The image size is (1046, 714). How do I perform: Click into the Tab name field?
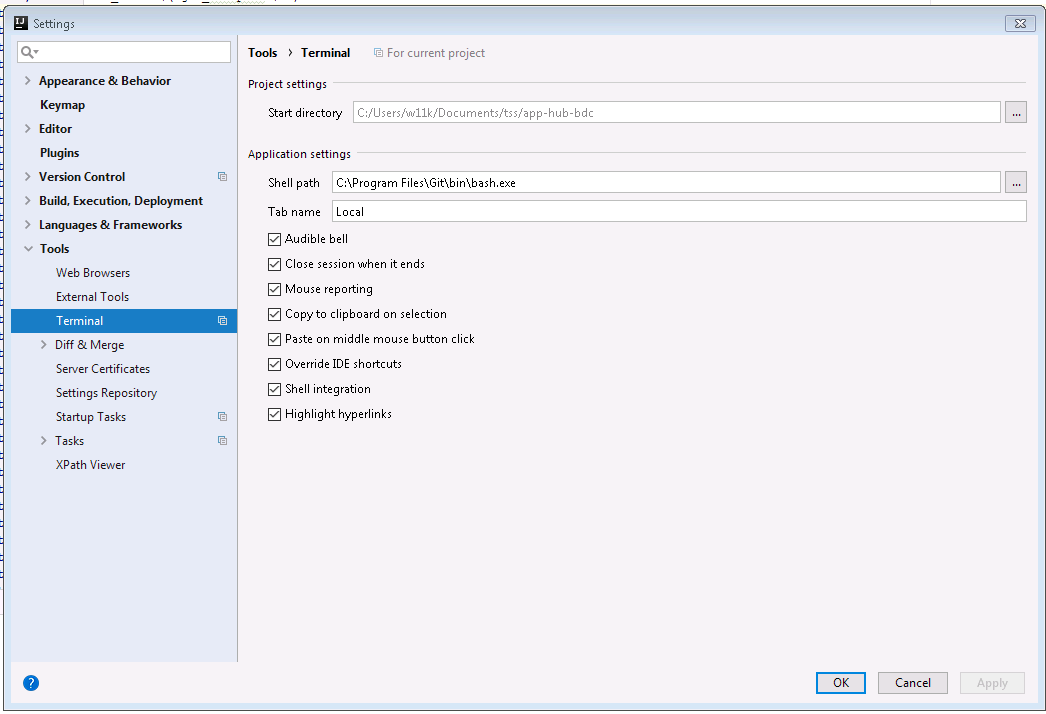pyautogui.click(x=678, y=211)
